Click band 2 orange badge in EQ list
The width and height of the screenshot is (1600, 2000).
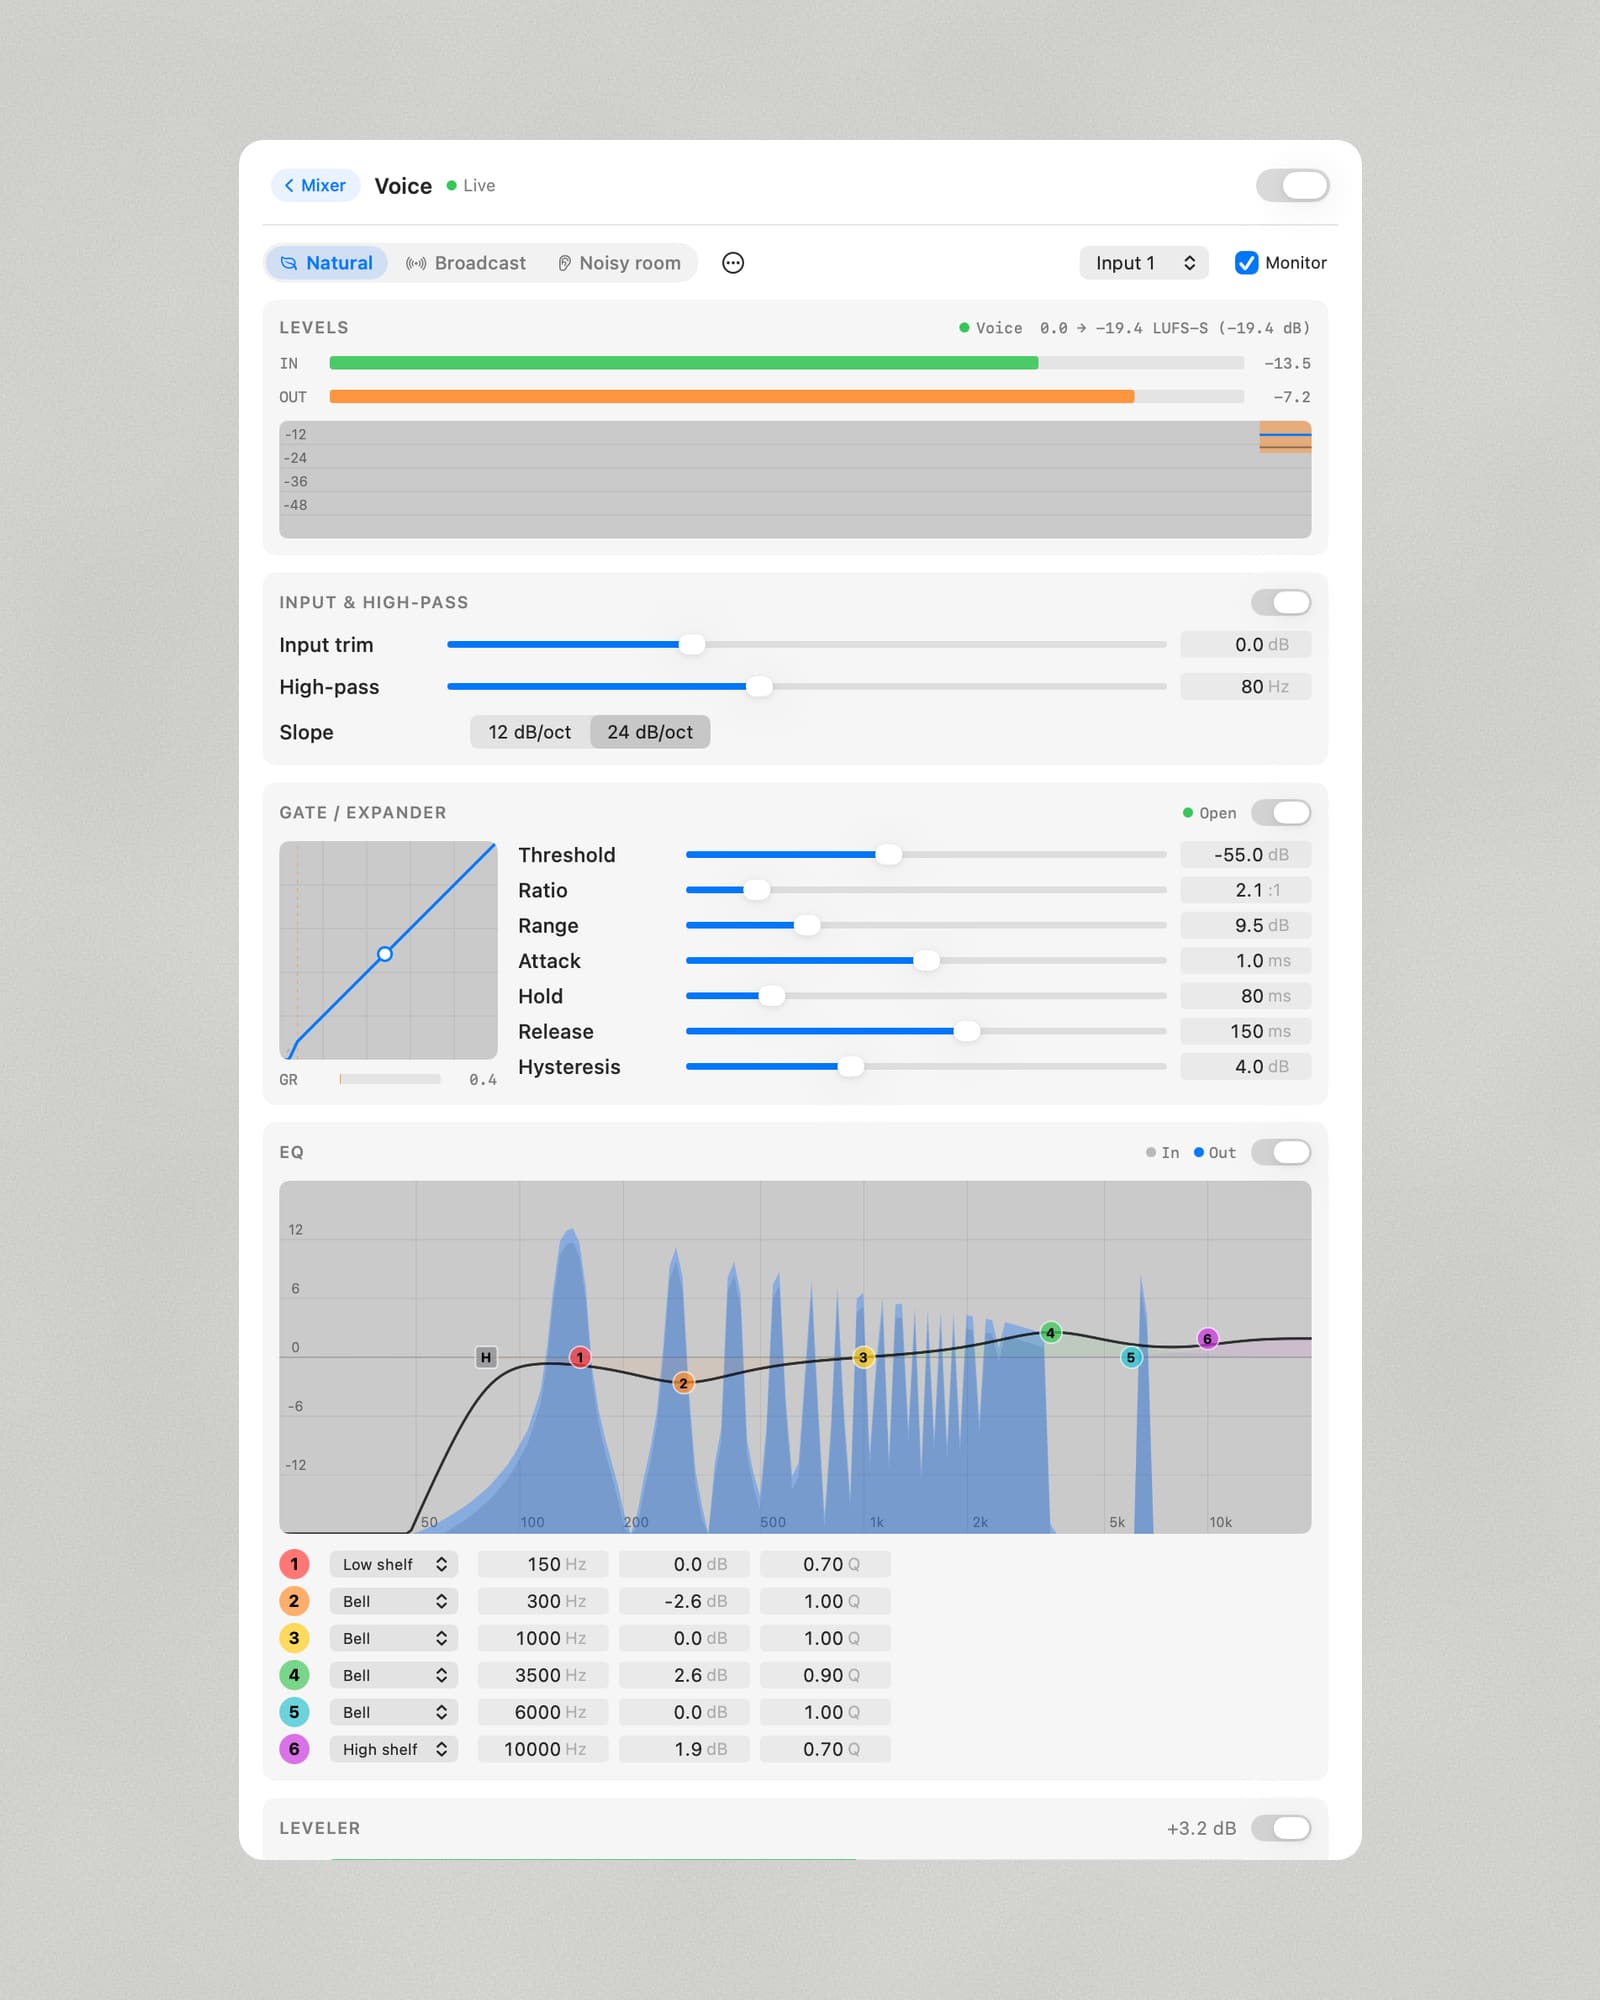pyautogui.click(x=294, y=1601)
